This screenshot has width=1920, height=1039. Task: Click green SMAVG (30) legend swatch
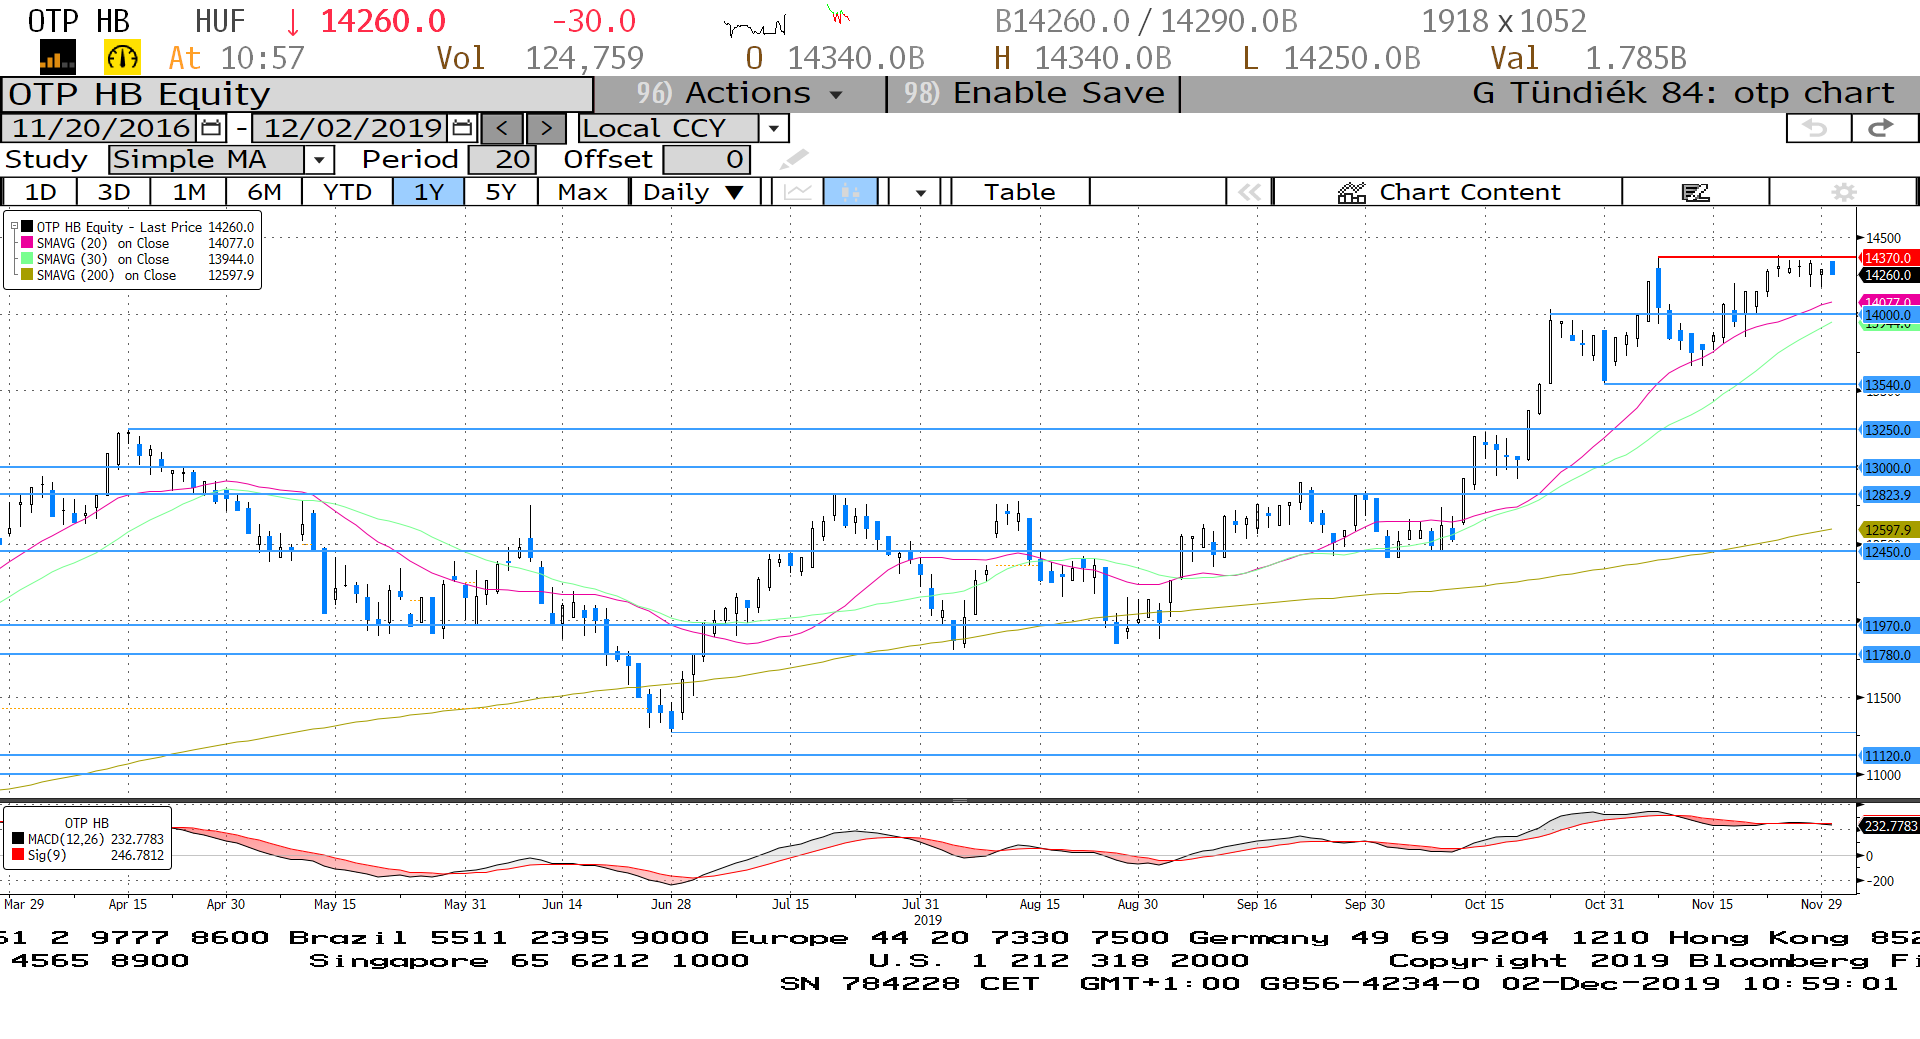point(27,259)
